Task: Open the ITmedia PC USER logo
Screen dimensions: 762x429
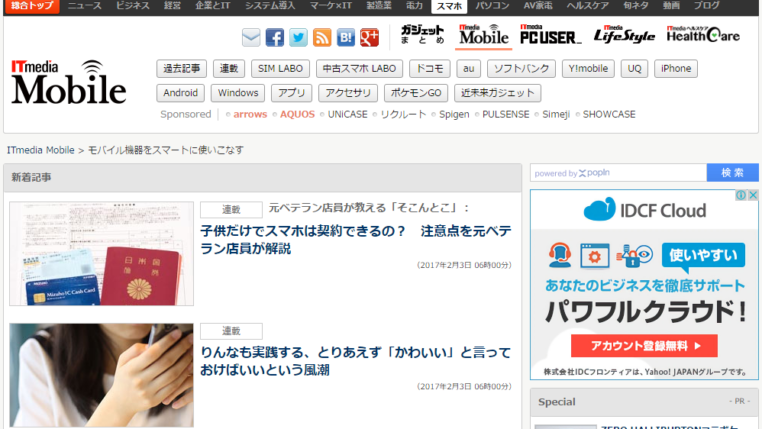Action: pos(550,35)
